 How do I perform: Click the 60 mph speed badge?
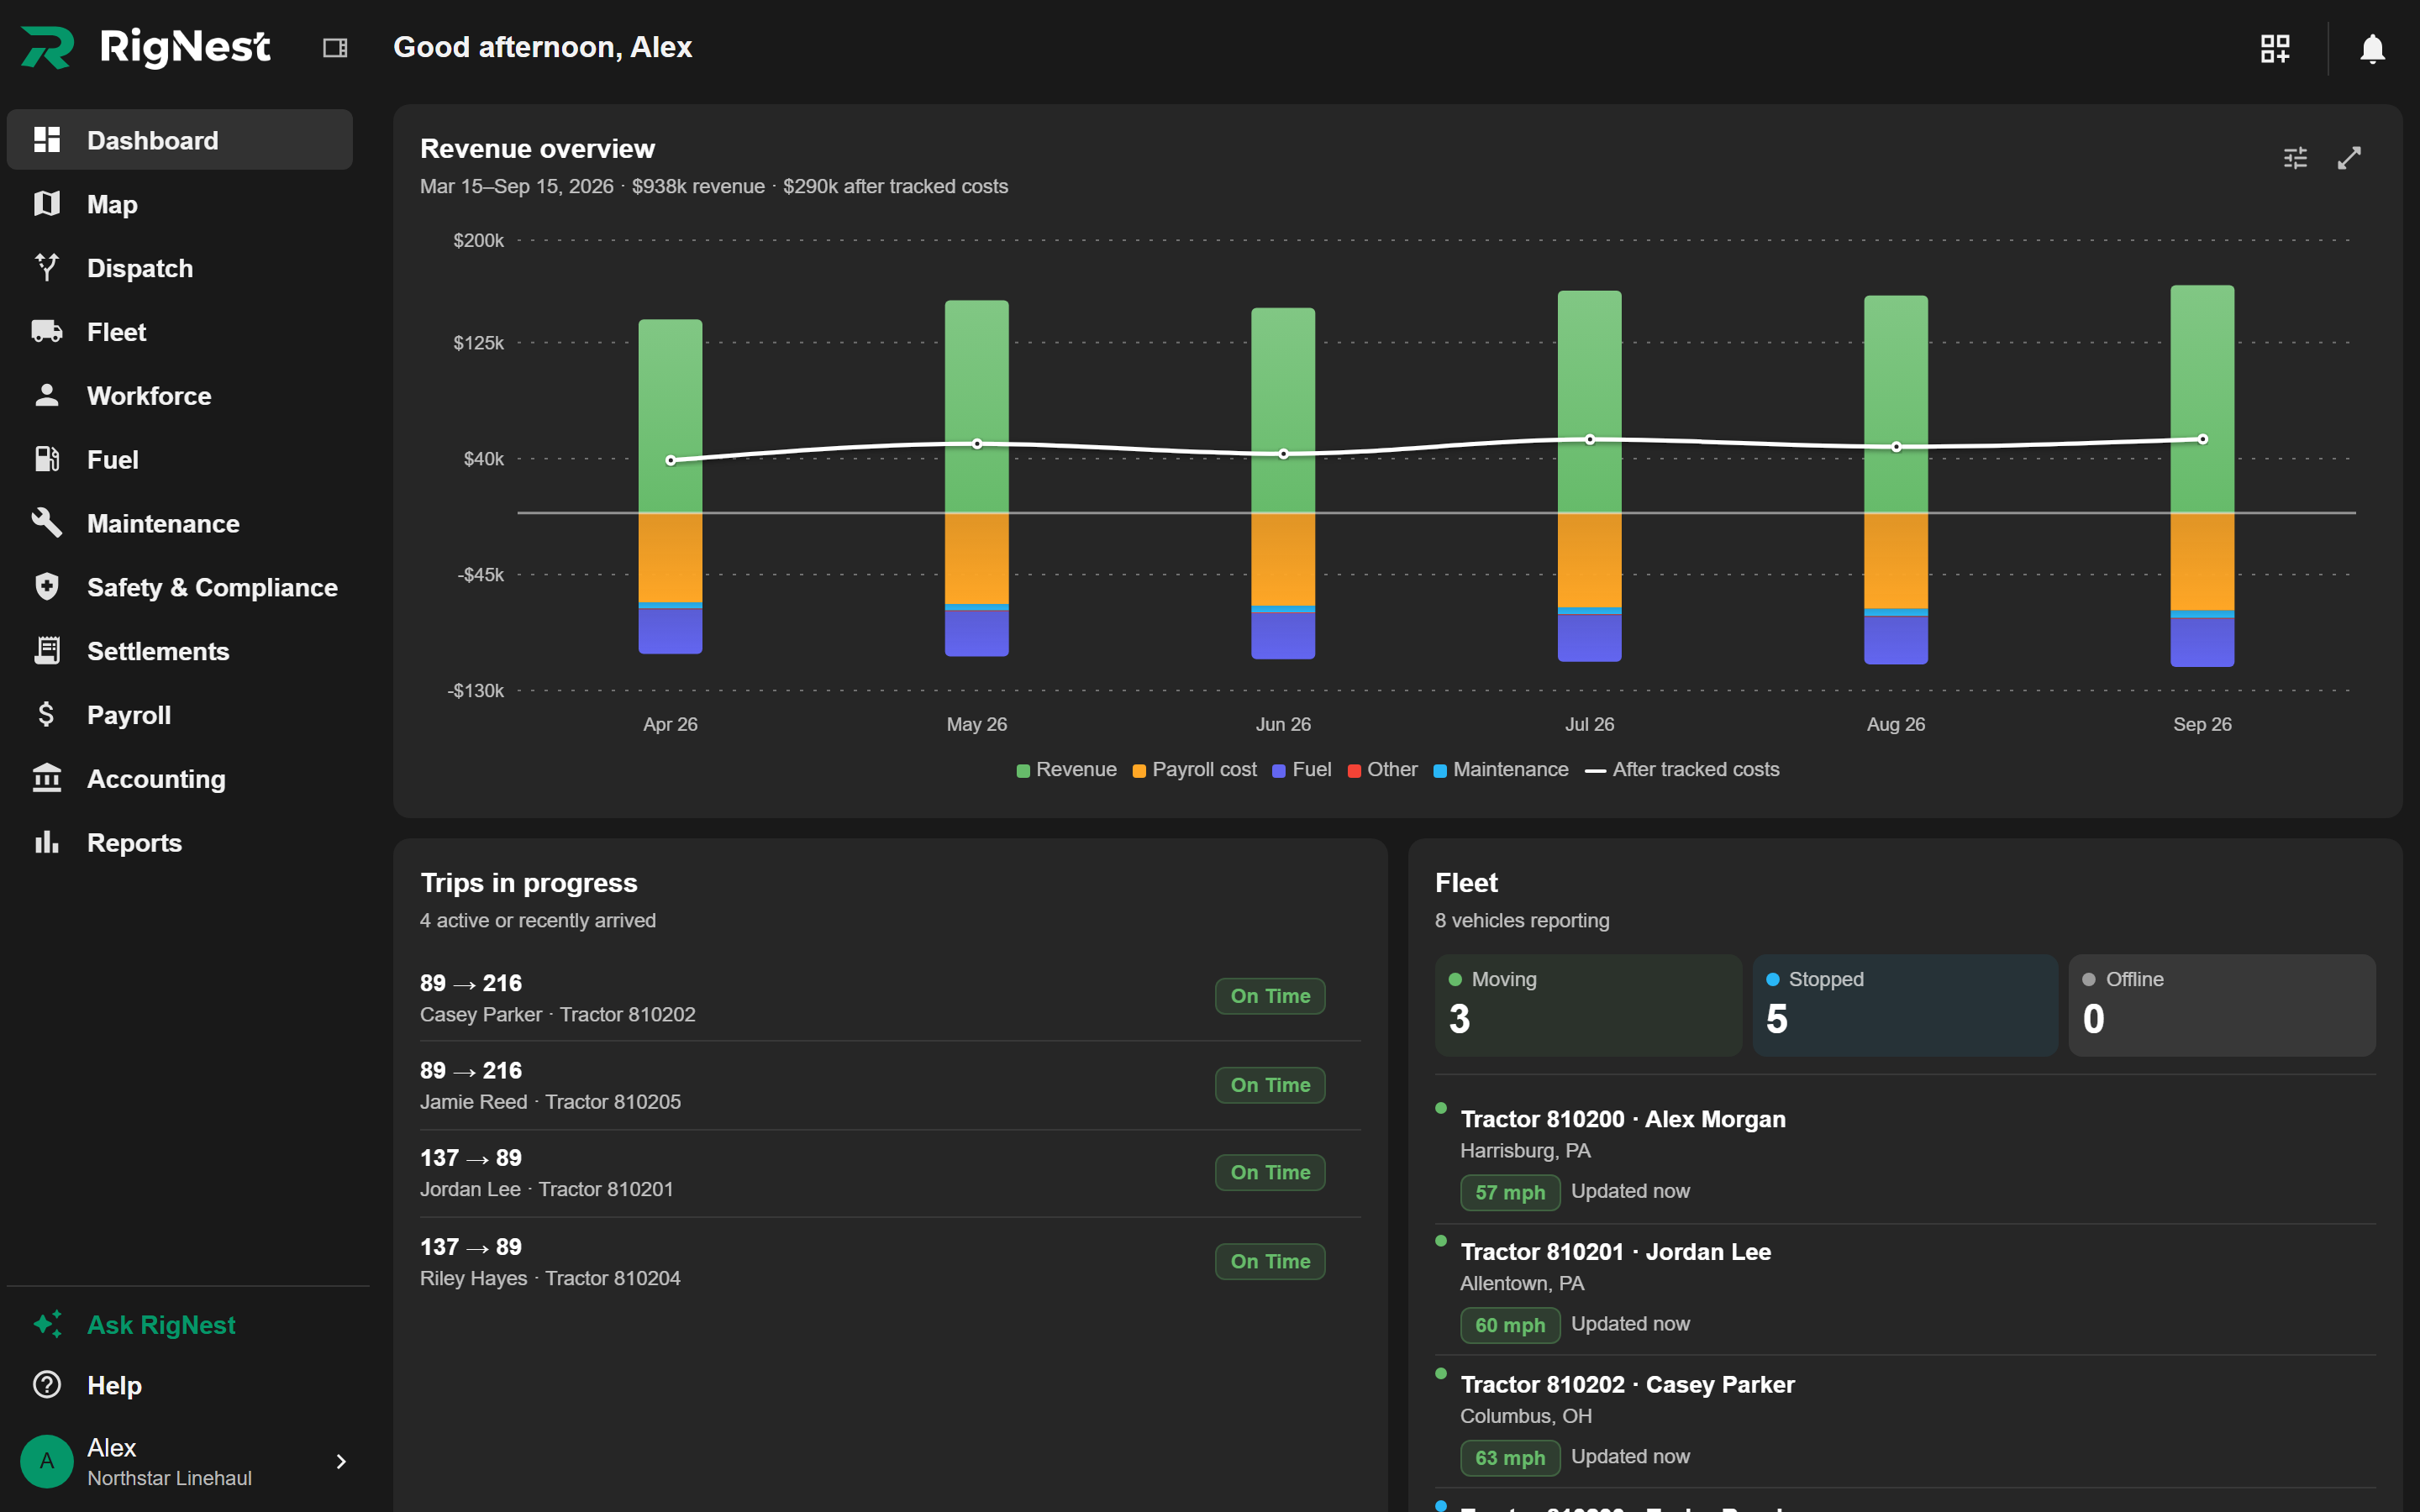[1510, 1325]
